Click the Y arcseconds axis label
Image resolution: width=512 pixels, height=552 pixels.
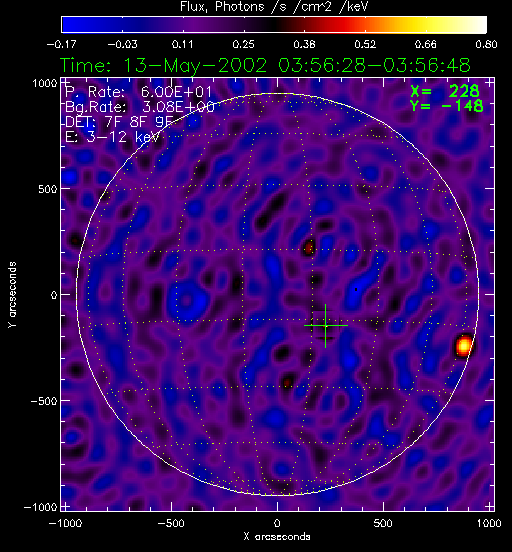point(12,294)
